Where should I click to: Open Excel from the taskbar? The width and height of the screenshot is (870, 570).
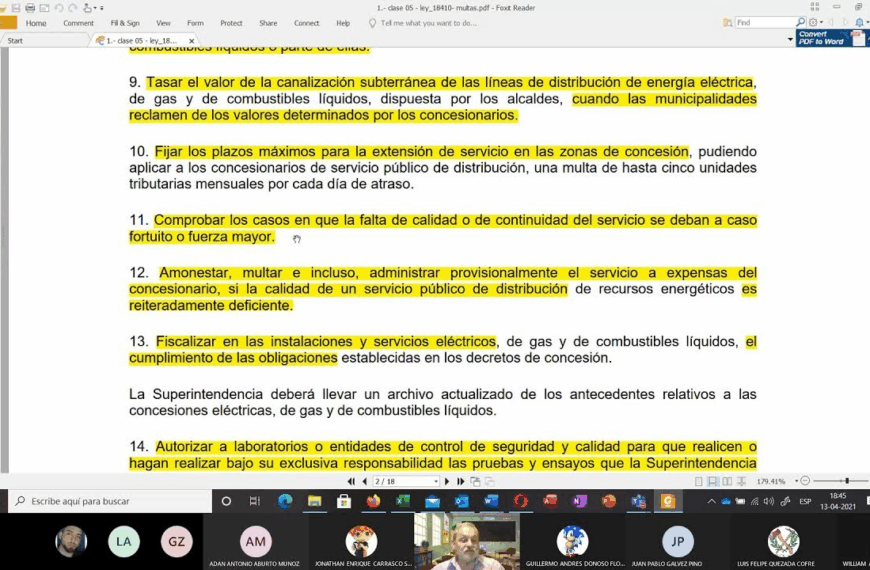click(x=403, y=501)
